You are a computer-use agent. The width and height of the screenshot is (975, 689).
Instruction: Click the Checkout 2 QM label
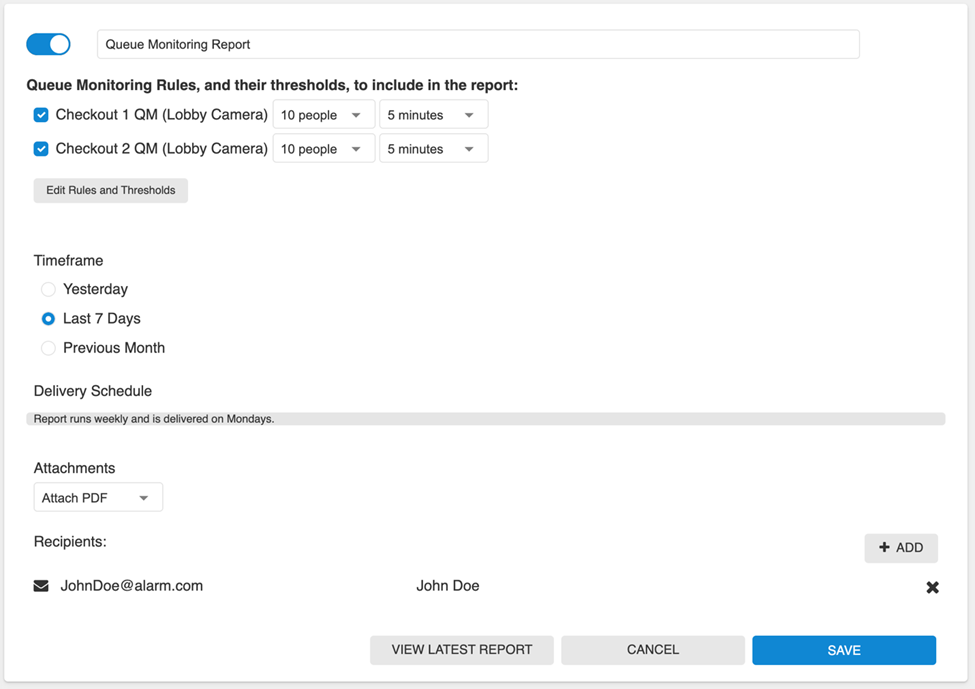tap(162, 149)
